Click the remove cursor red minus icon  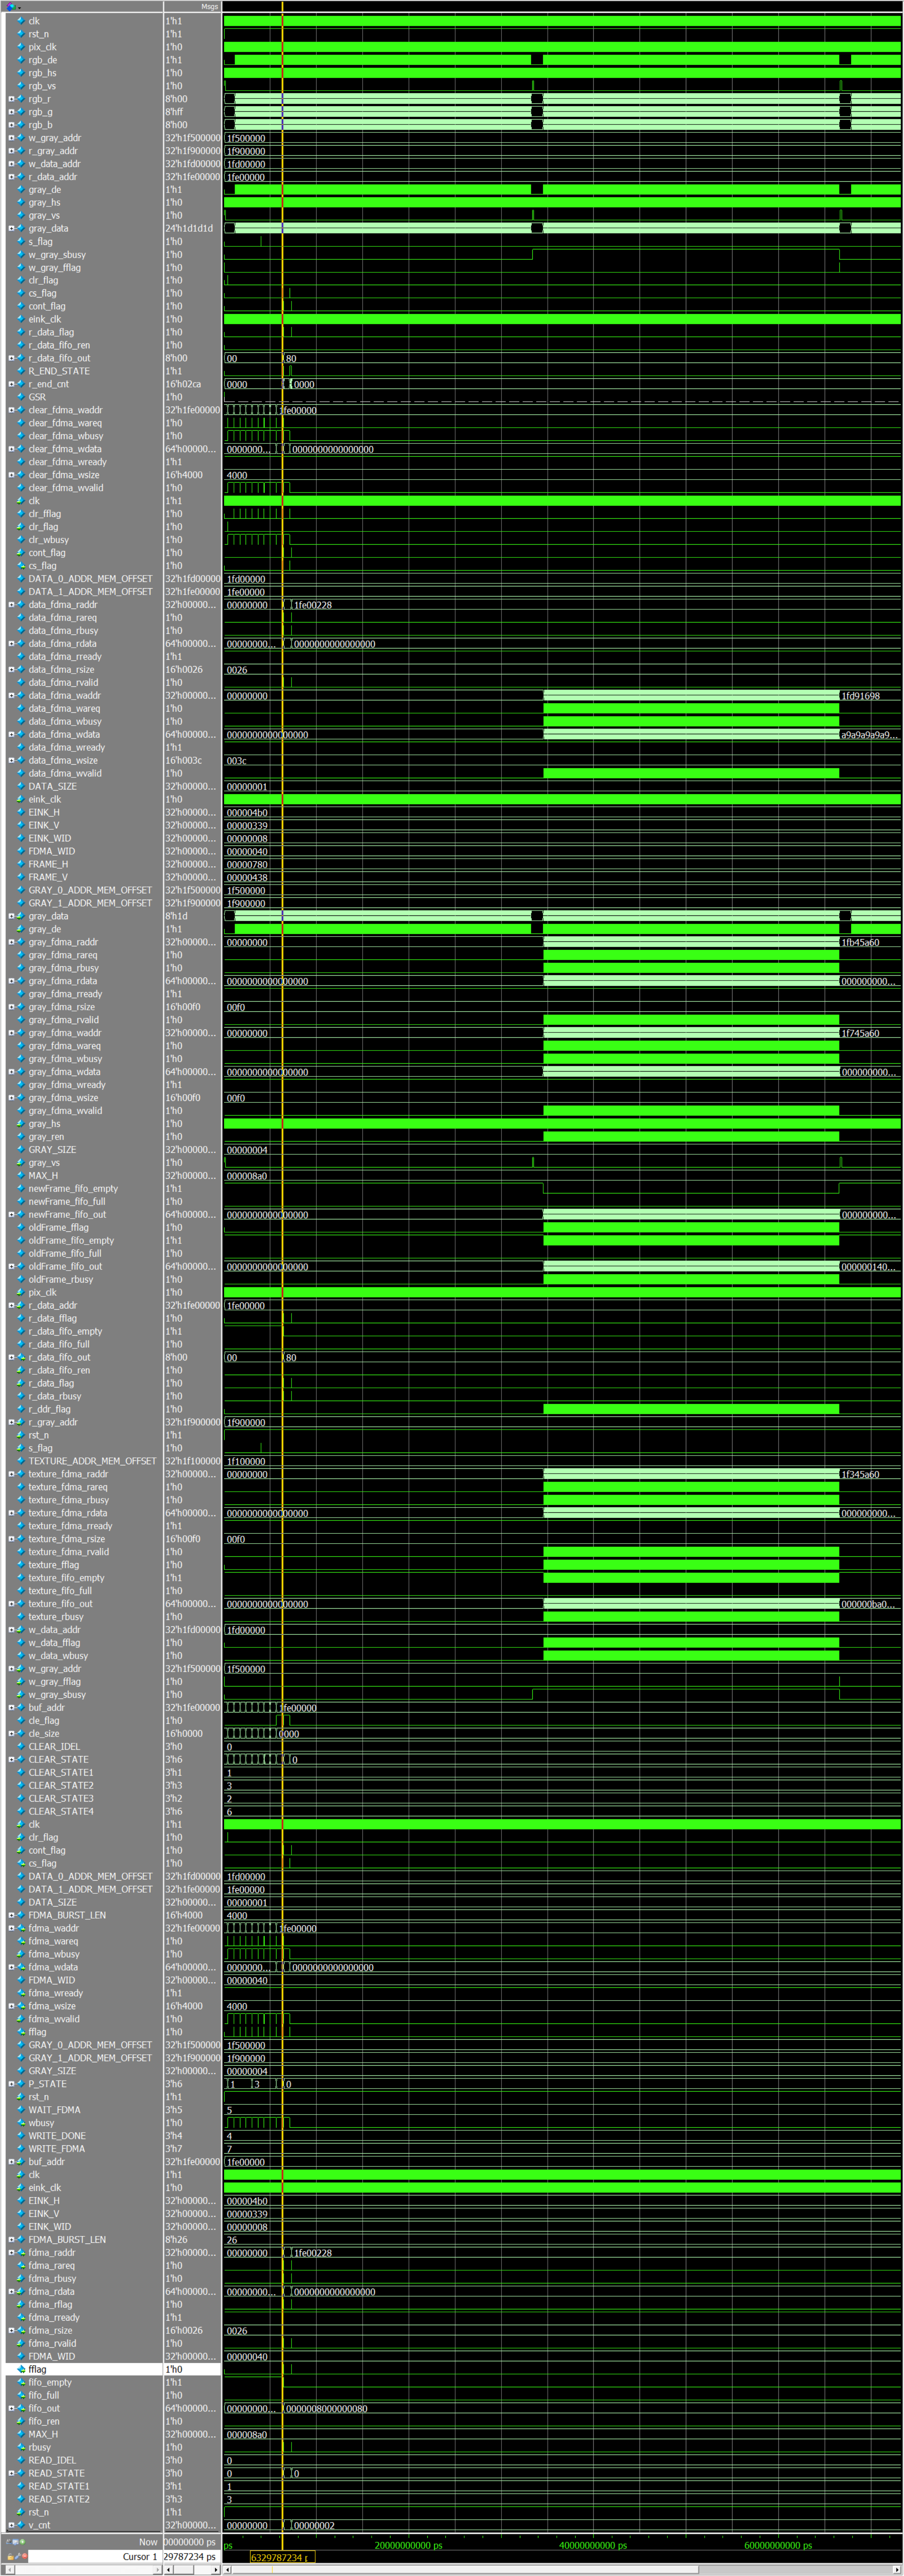point(24,2557)
